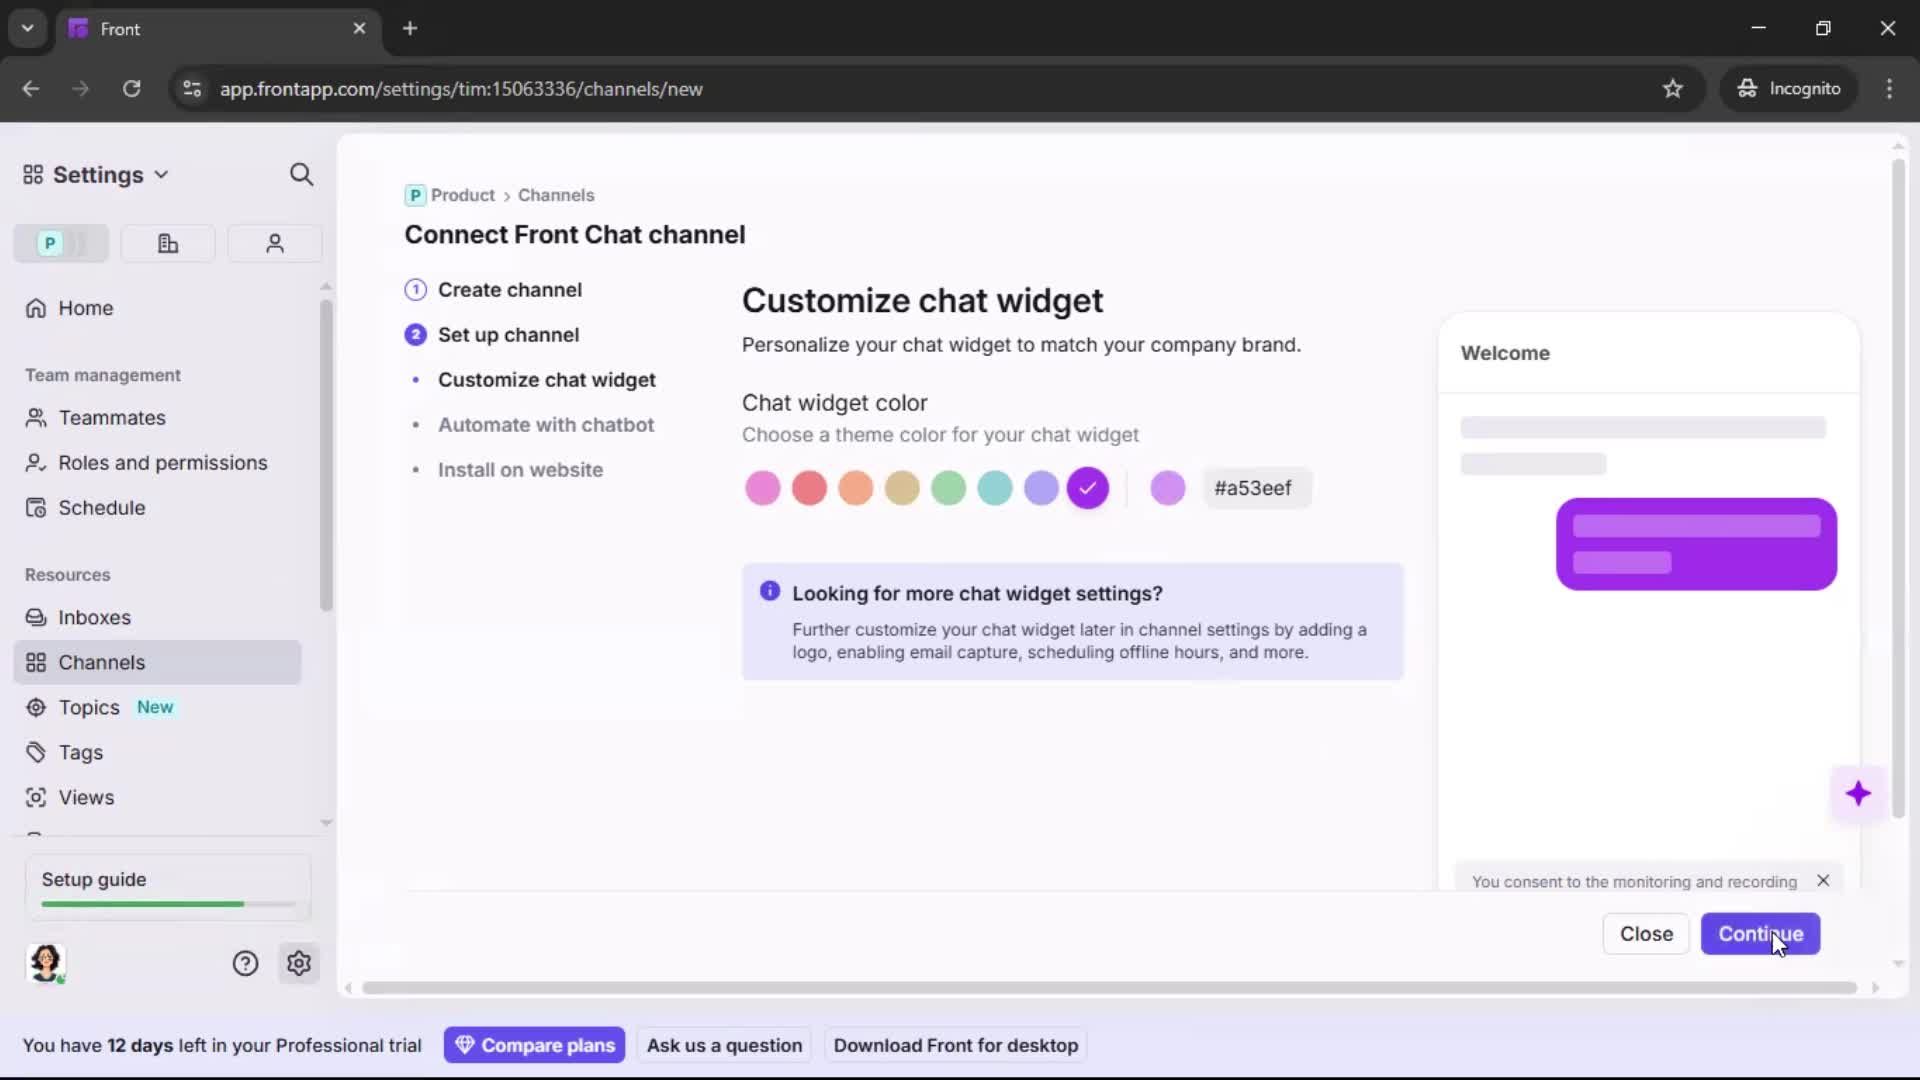Click the purple sparkle AI assistant icon

[1858, 794]
